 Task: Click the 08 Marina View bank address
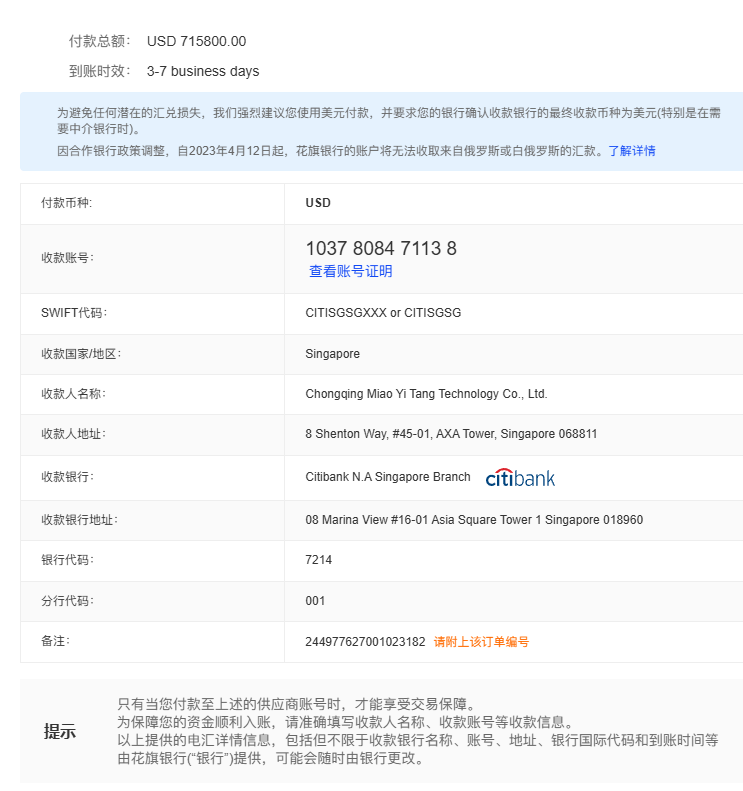(x=473, y=520)
